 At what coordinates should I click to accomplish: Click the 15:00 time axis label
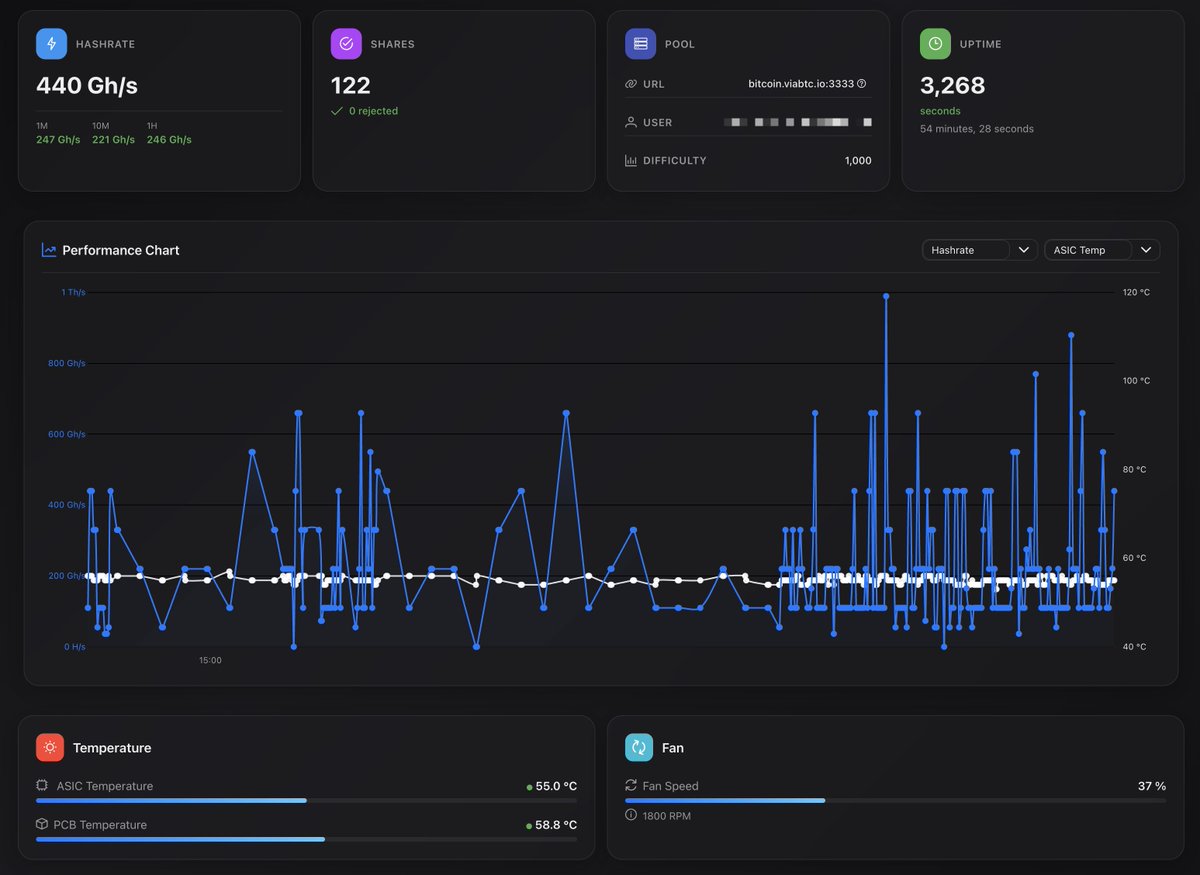point(210,660)
